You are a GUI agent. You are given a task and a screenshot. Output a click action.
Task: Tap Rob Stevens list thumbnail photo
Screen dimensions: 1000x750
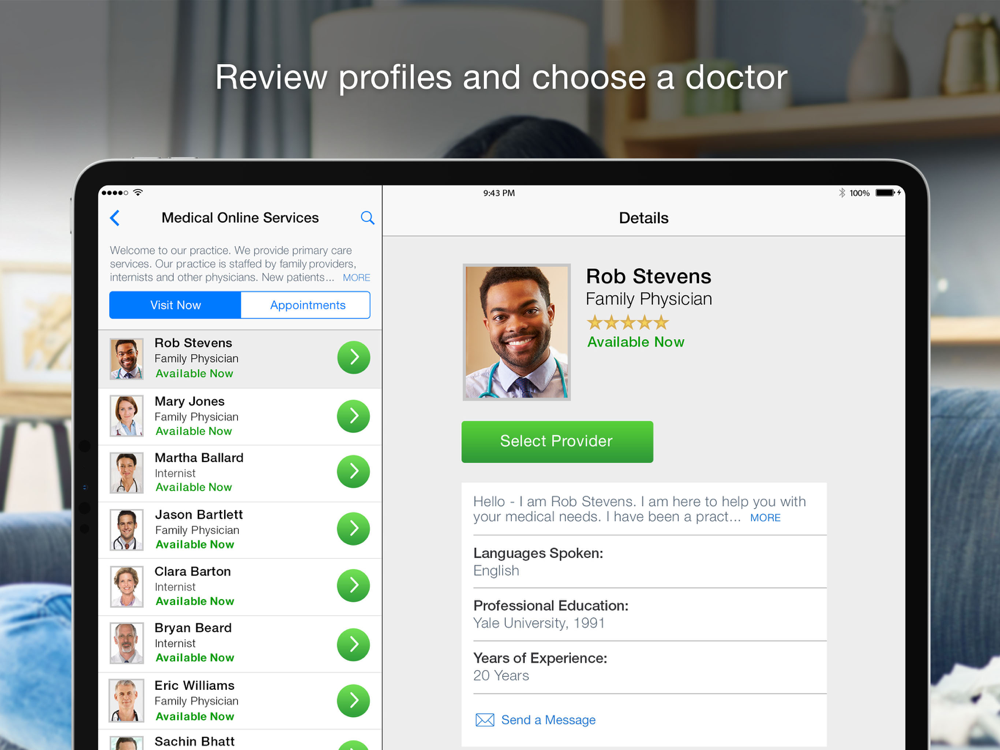(126, 359)
